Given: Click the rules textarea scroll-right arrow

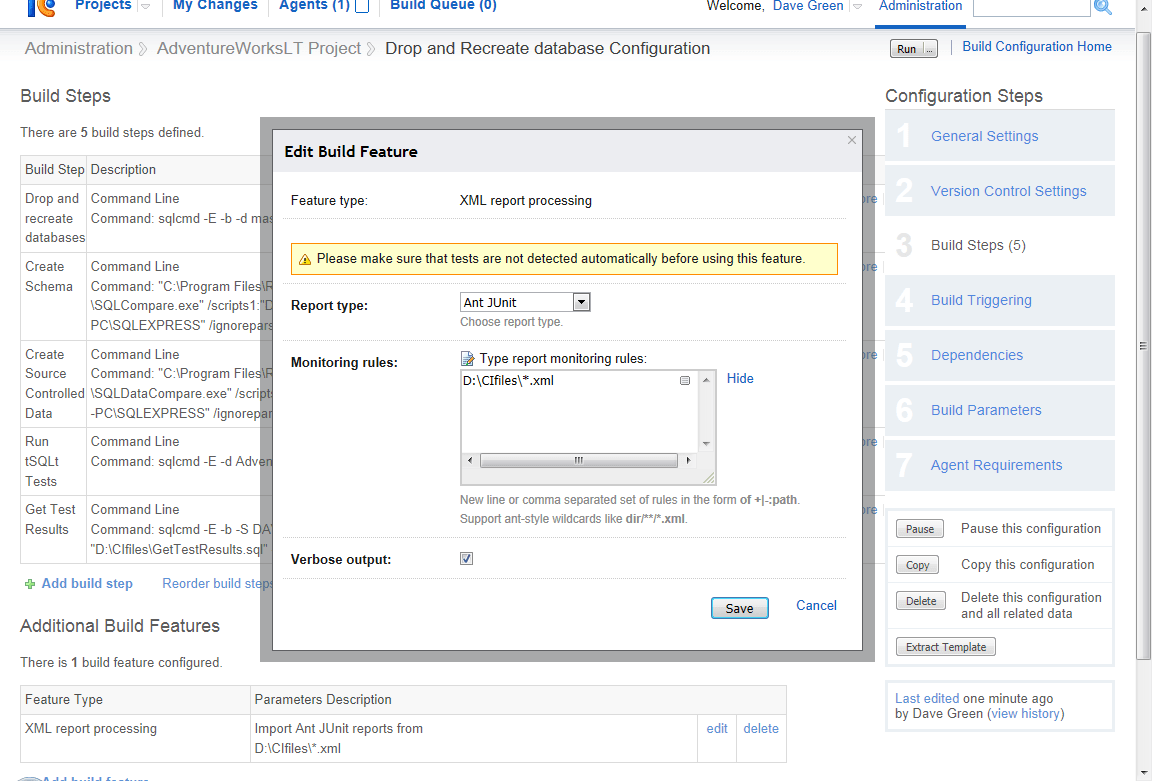Looking at the screenshot, I should [x=688, y=461].
